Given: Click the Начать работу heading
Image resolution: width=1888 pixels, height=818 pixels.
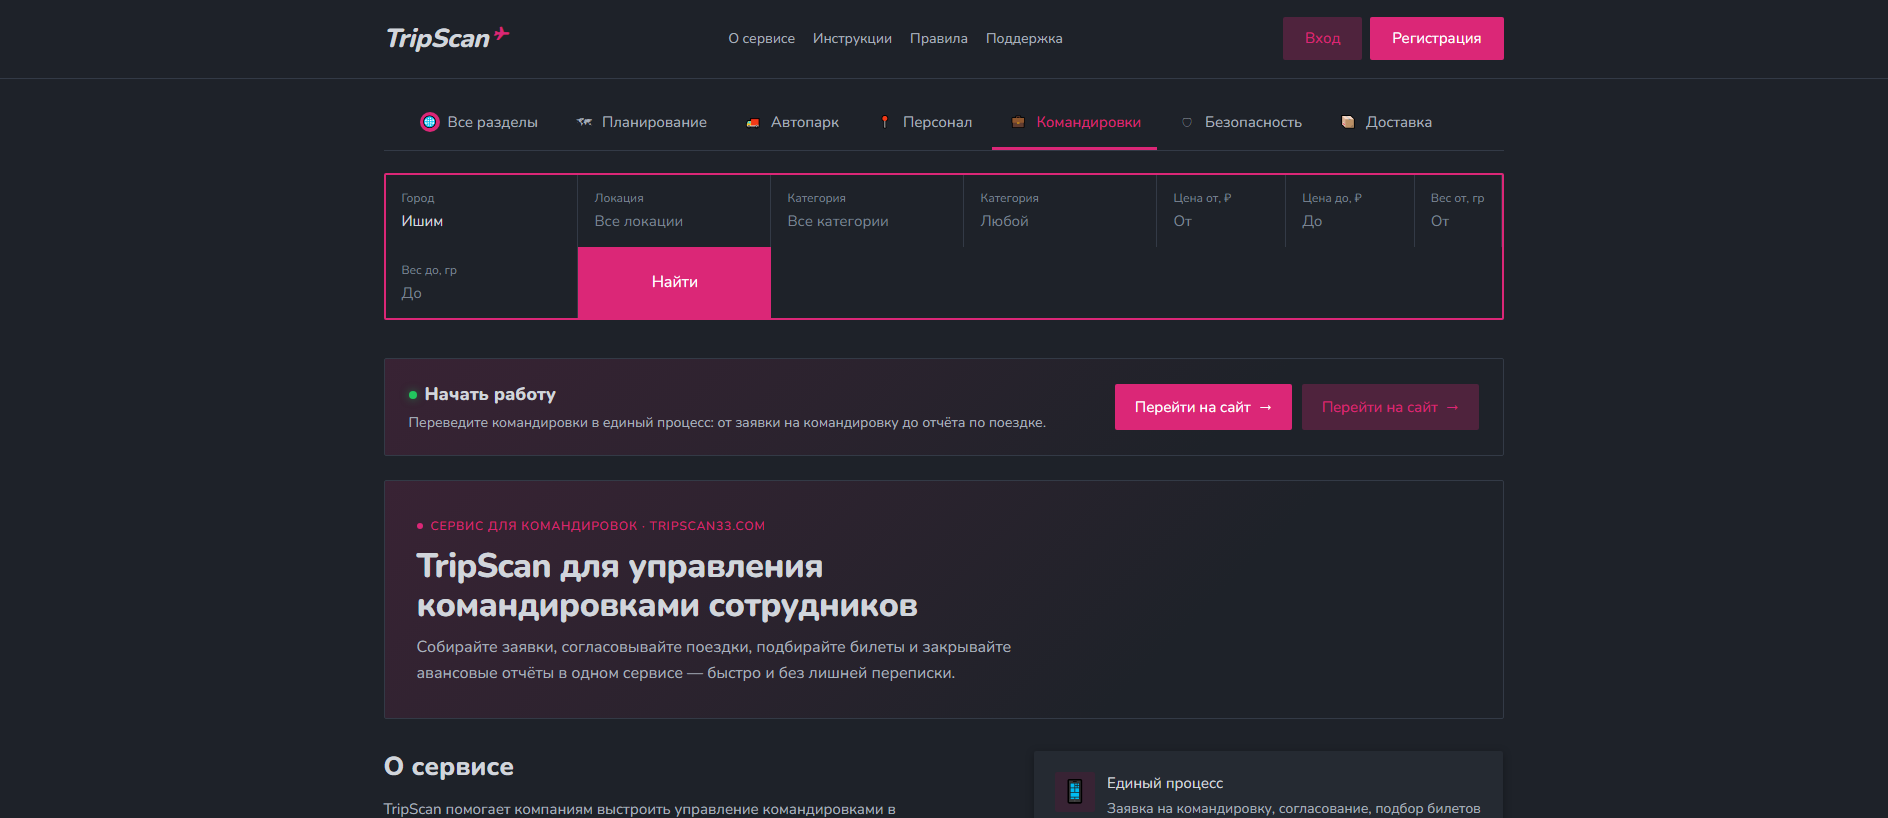Looking at the screenshot, I should click(x=490, y=394).
